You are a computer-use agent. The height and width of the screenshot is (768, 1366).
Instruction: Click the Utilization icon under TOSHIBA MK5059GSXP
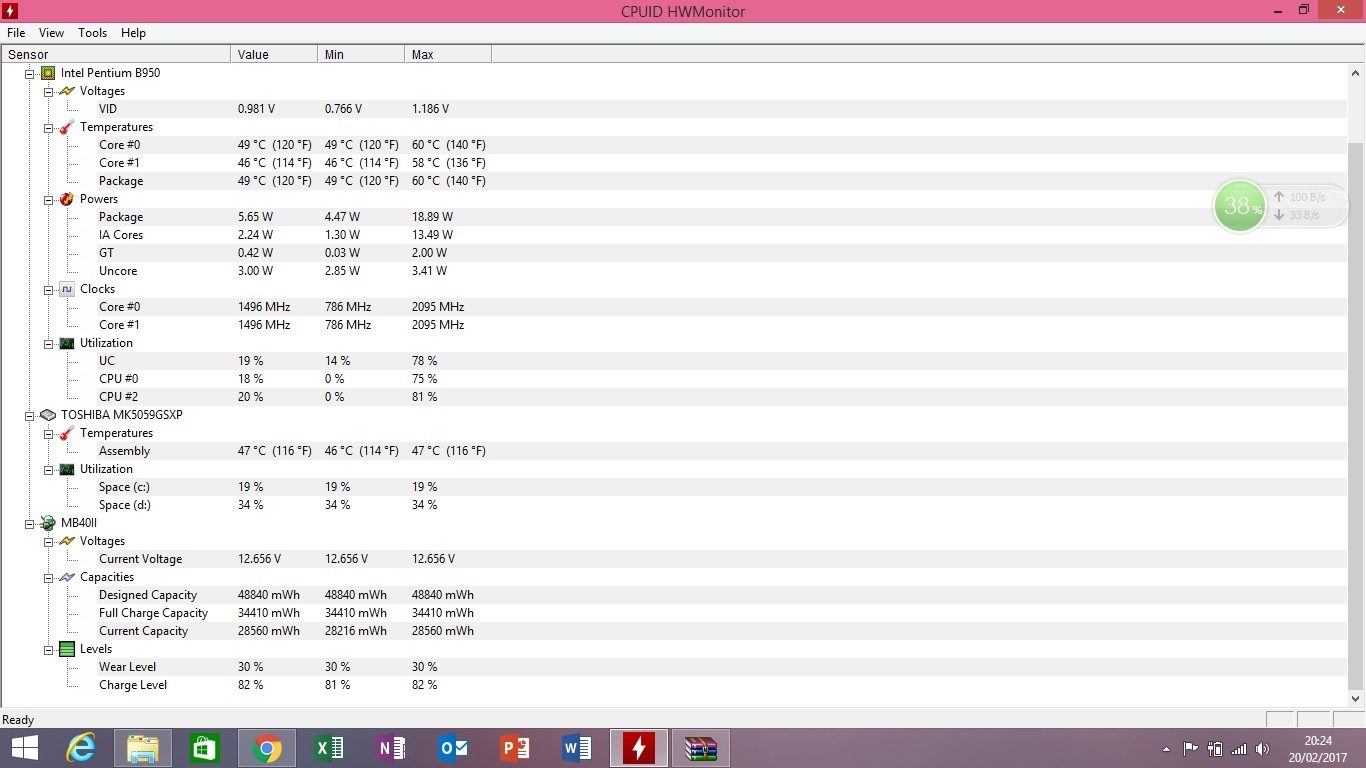click(x=67, y=469)
